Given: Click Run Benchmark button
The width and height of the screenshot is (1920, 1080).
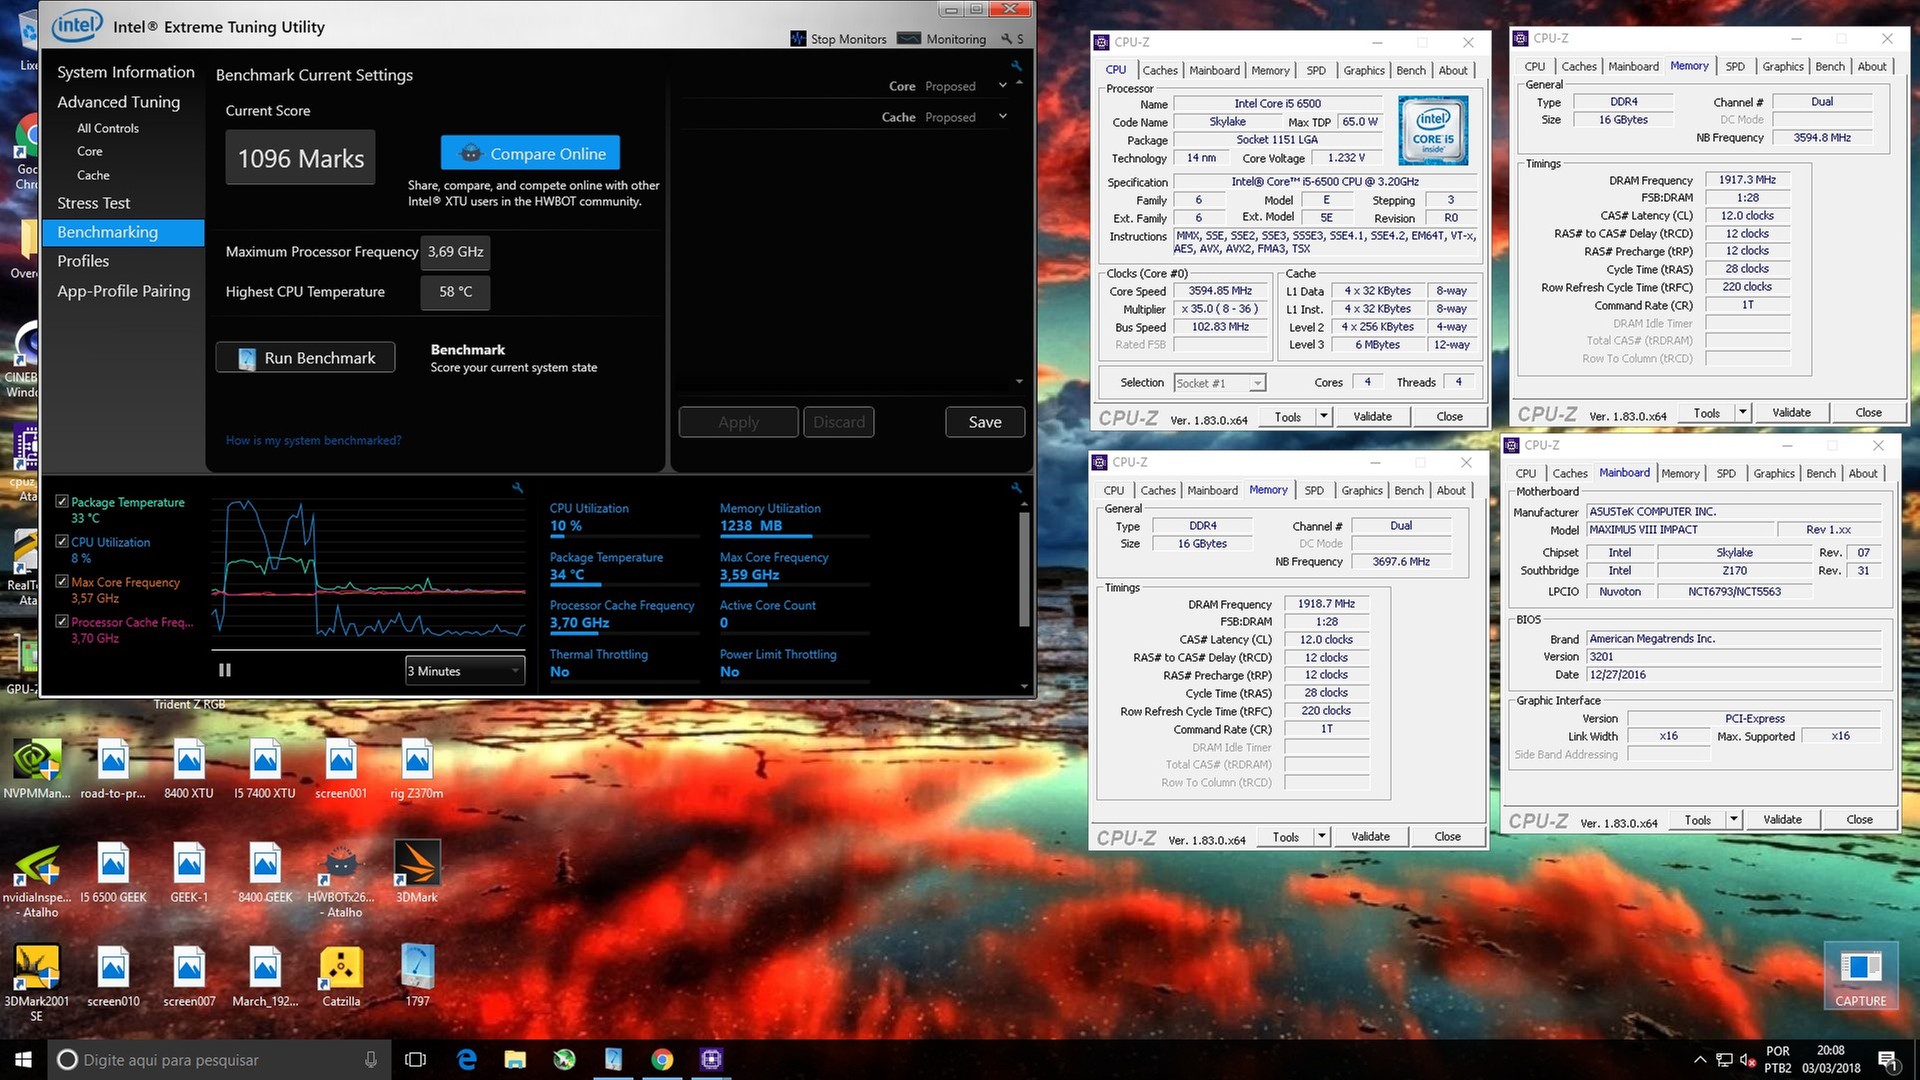Looking at the screenshot, I should (x=305, y=358).
